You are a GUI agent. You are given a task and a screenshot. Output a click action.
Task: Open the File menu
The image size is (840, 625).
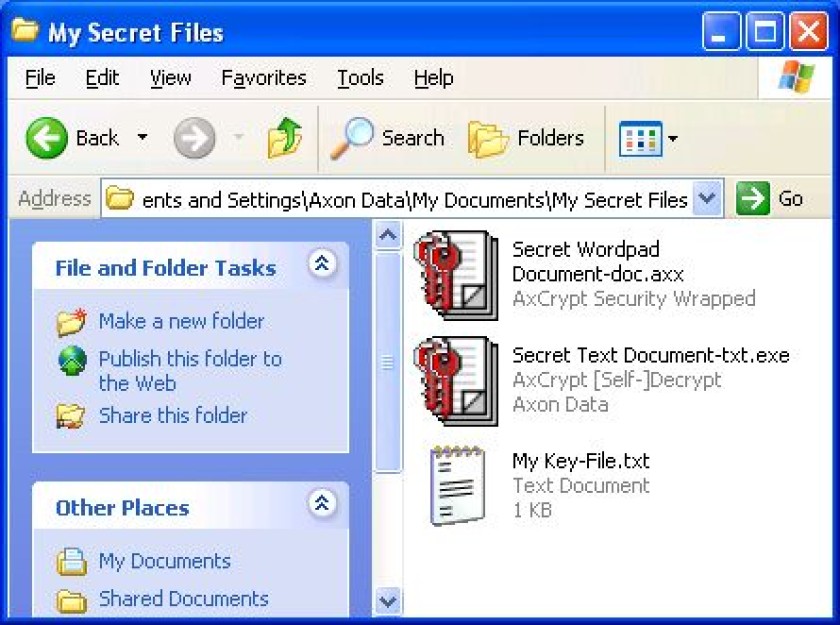40,78
